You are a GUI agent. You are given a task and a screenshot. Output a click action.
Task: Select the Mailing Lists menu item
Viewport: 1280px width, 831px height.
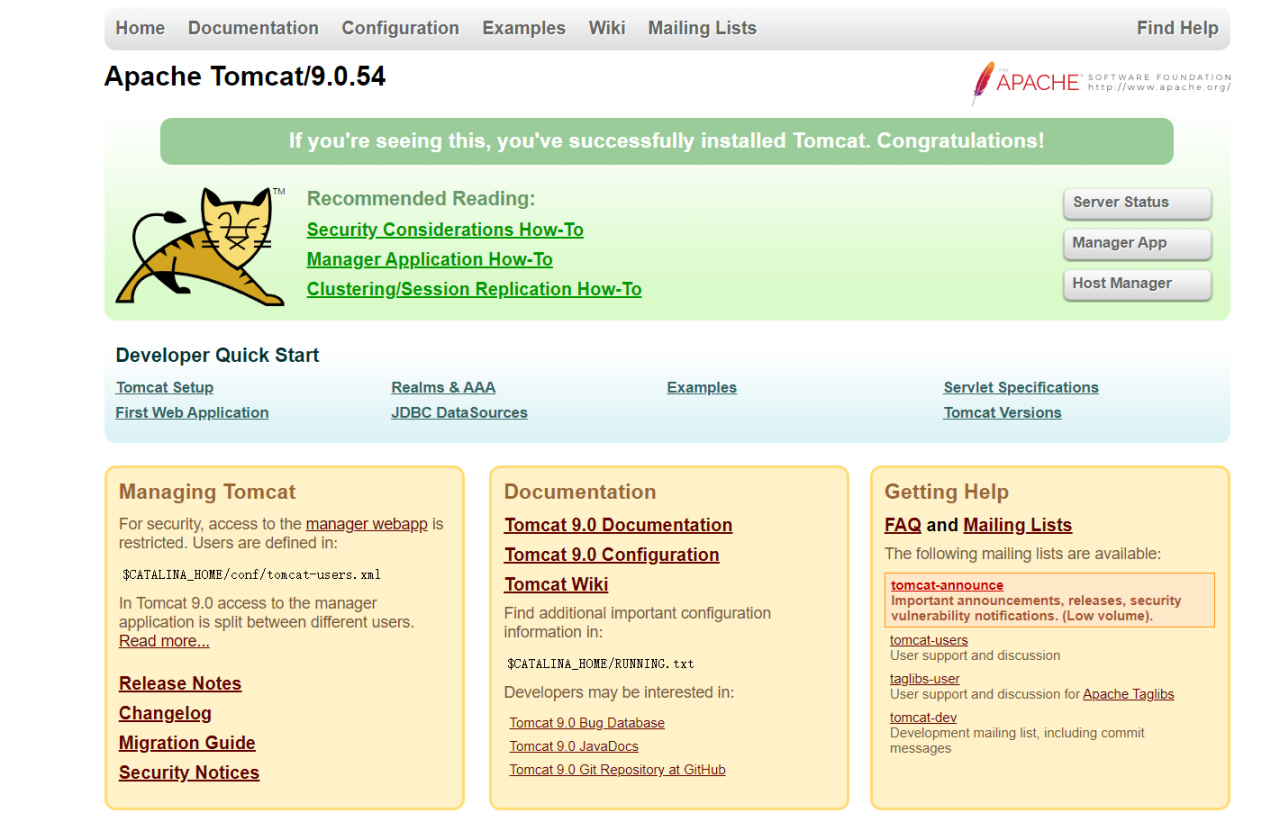click(701, 27)
